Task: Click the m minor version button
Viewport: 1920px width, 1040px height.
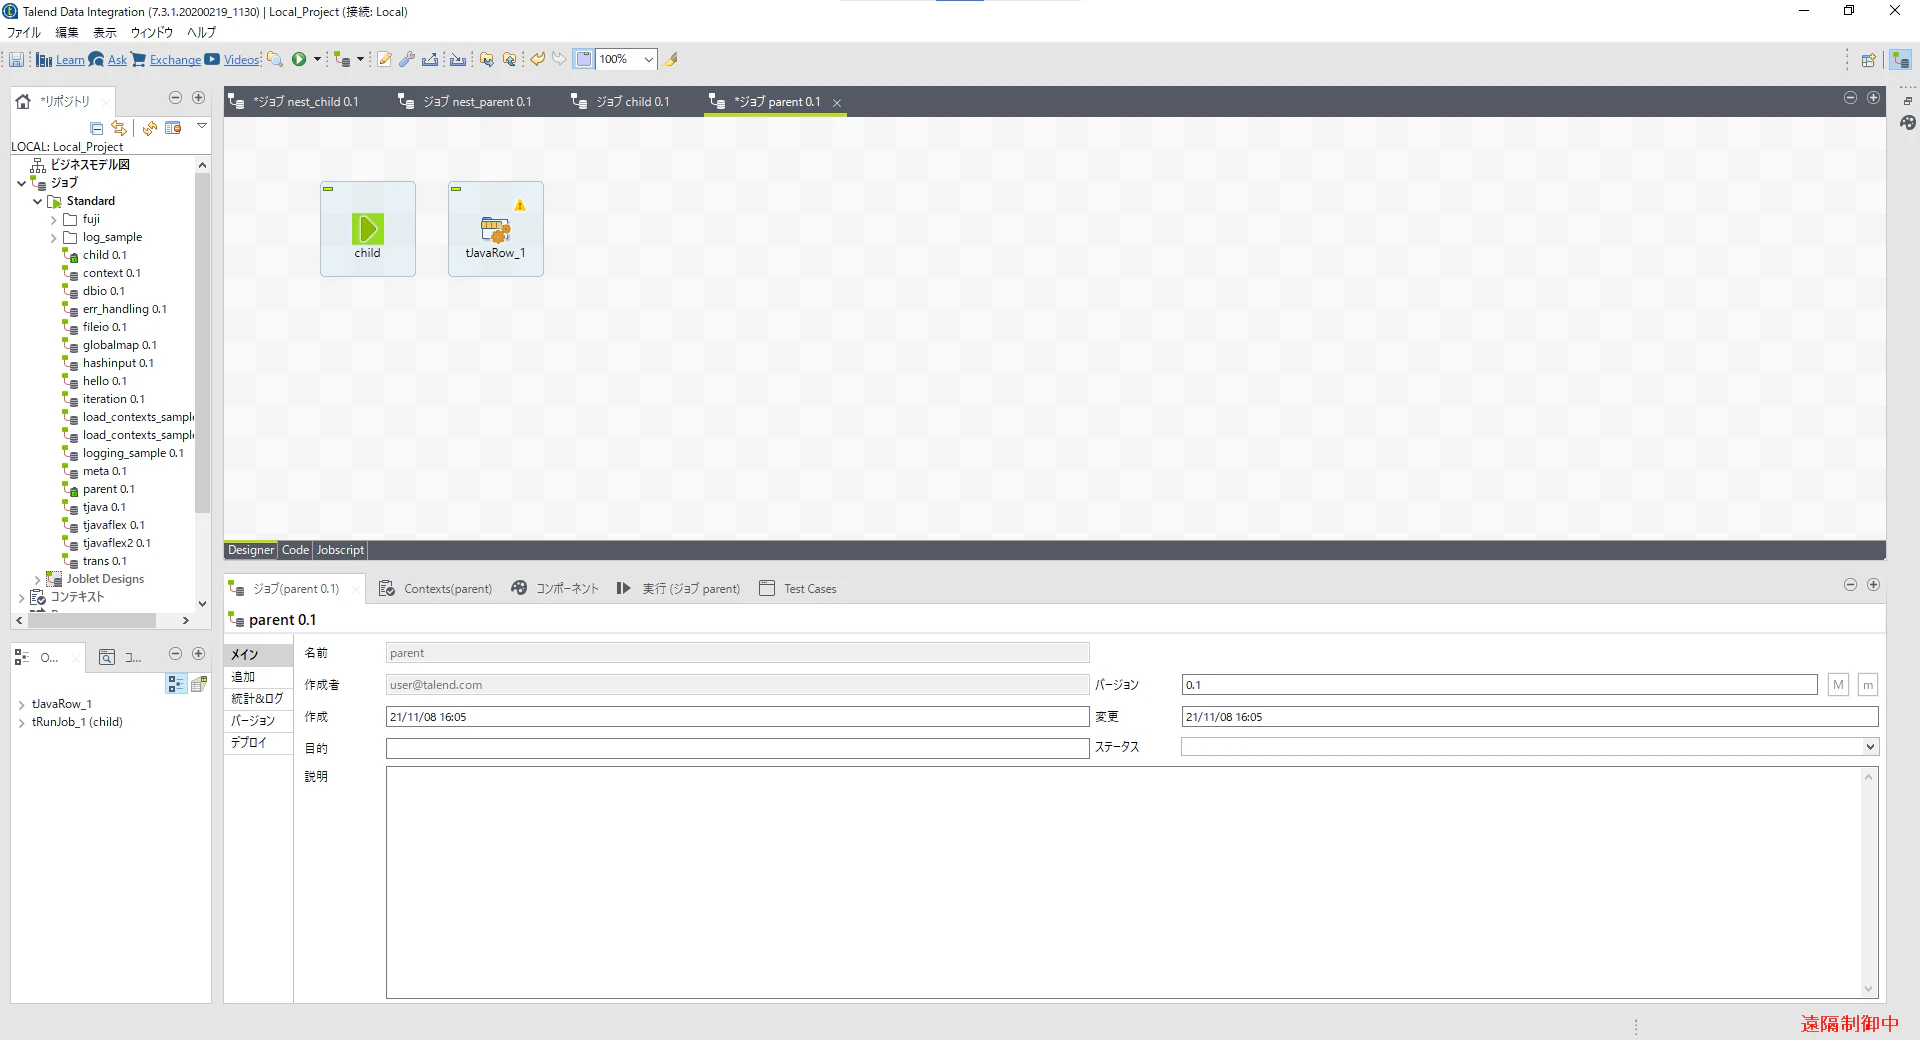Action: click(1868, 685)
